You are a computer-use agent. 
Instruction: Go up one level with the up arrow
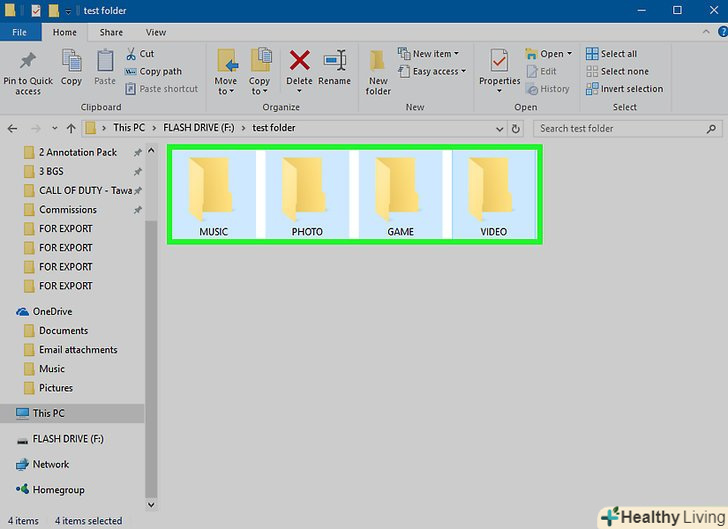coord(71,129)
